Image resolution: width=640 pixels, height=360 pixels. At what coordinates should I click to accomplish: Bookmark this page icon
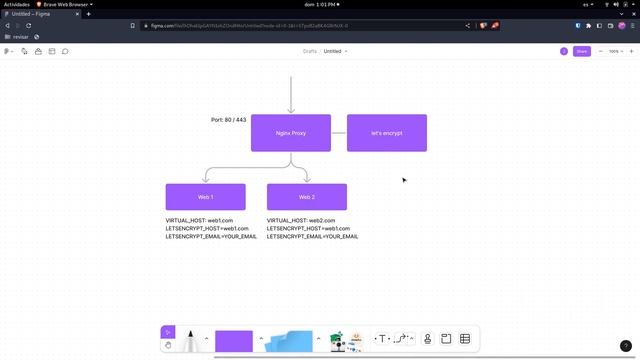133,26
